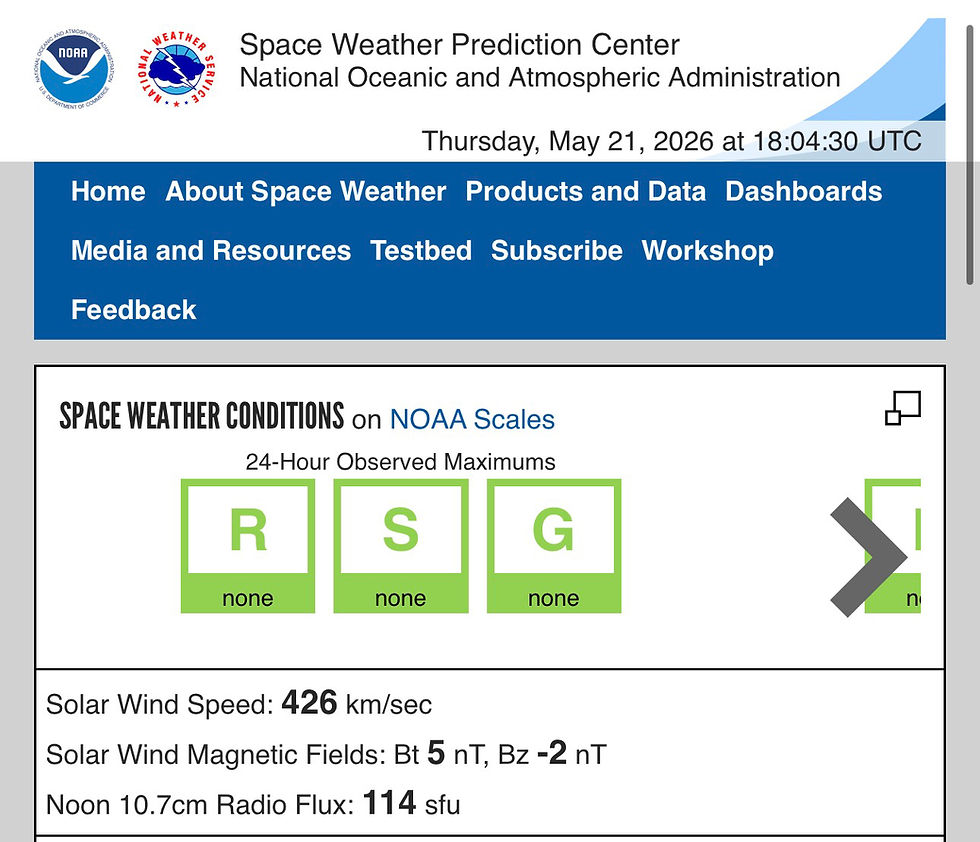Go to the Testbed page
980x842 pixels.
pyautogui.click(x=421, y=251)
